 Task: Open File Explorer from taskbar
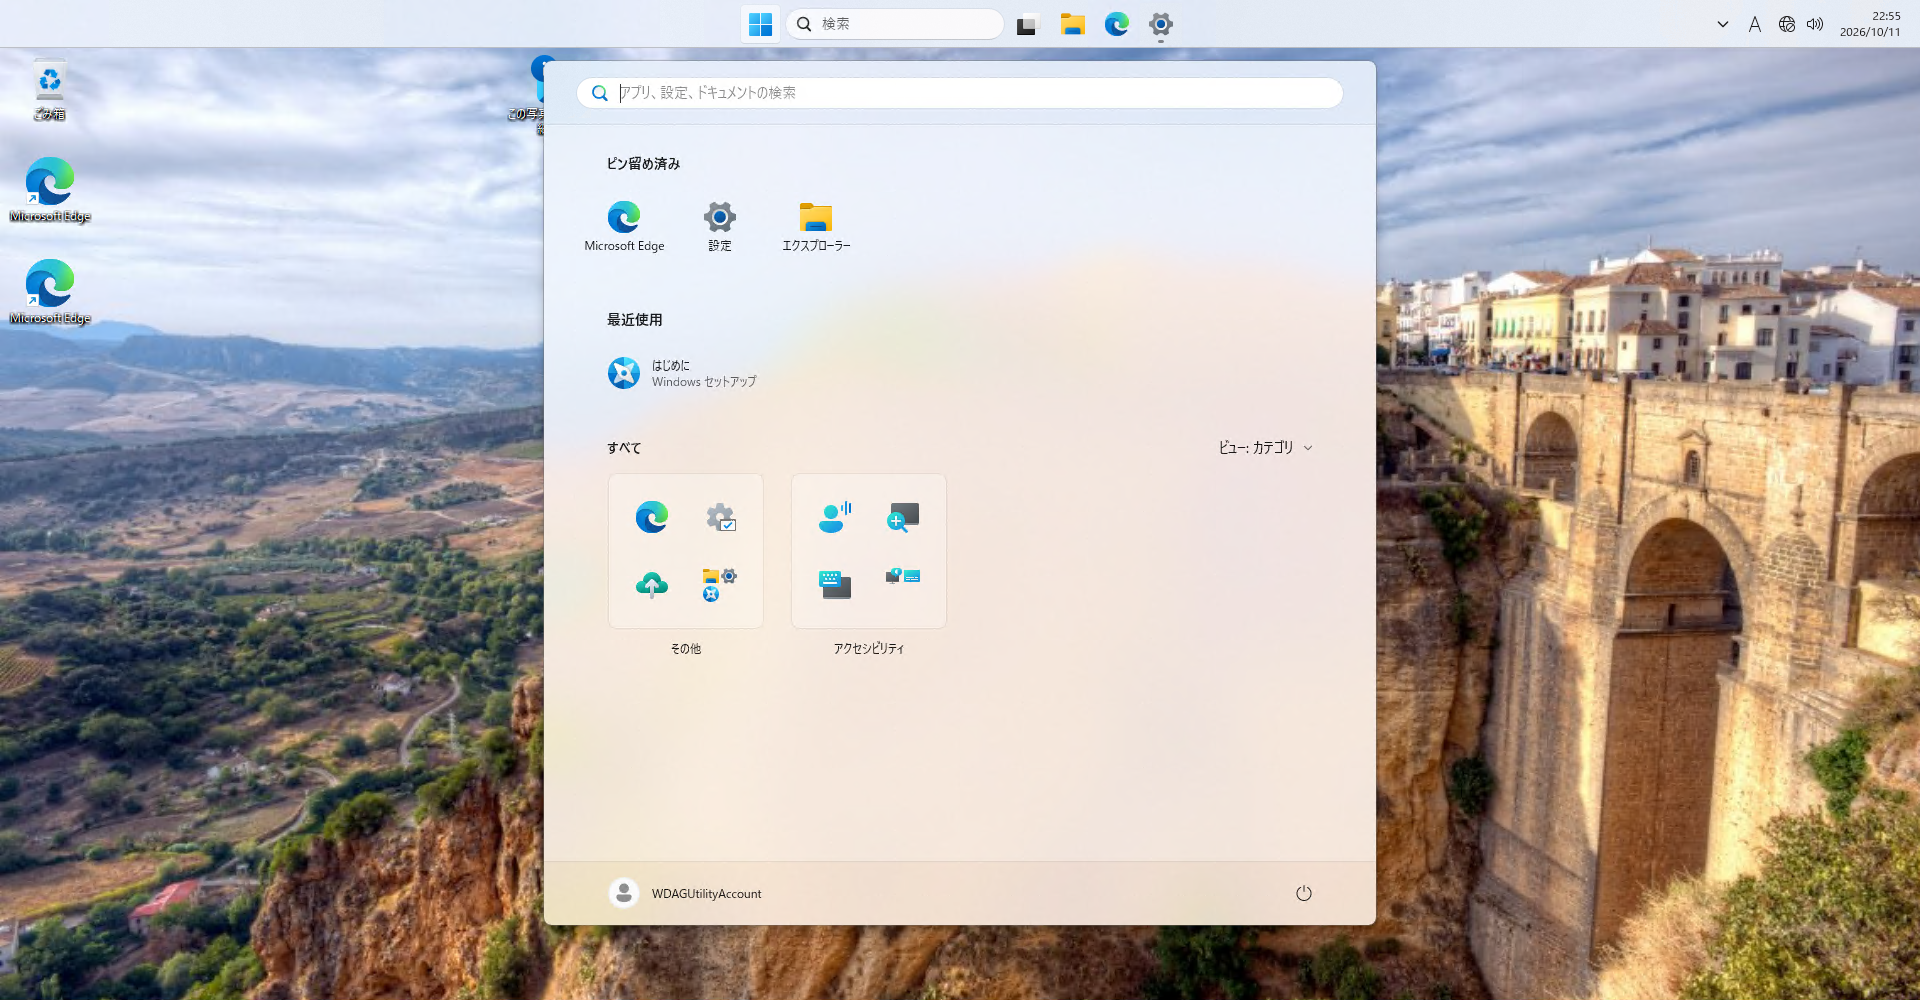(1073, 24)
